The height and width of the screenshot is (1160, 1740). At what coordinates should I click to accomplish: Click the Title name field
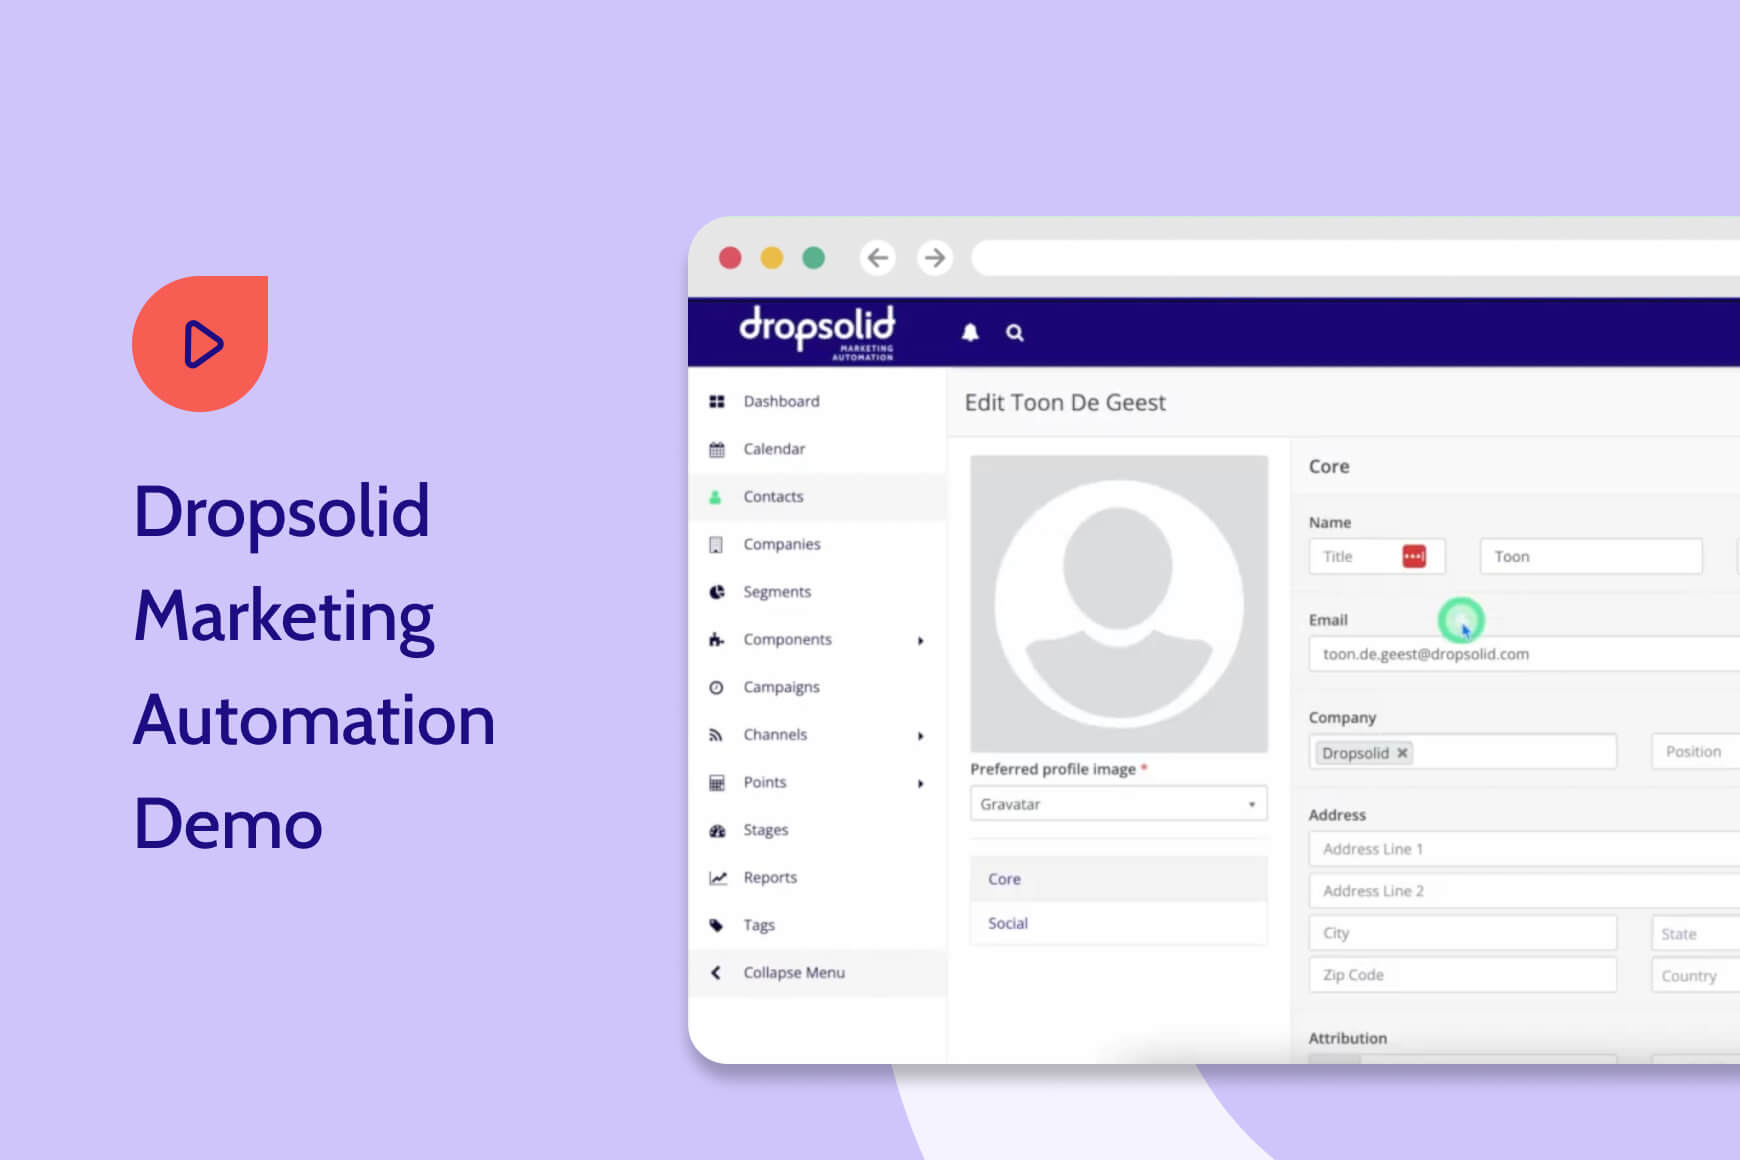pyautogui.click(x=1376, y=556)
